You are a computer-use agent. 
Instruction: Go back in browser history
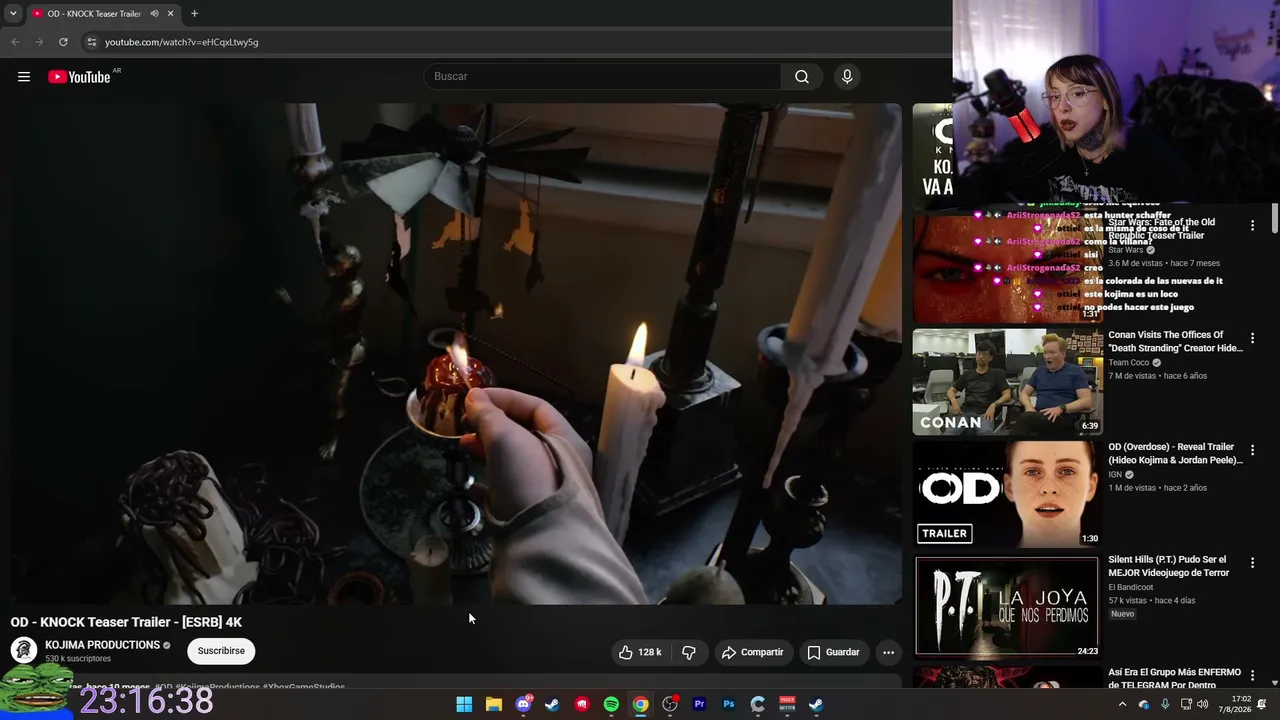(x=15, y=42)
